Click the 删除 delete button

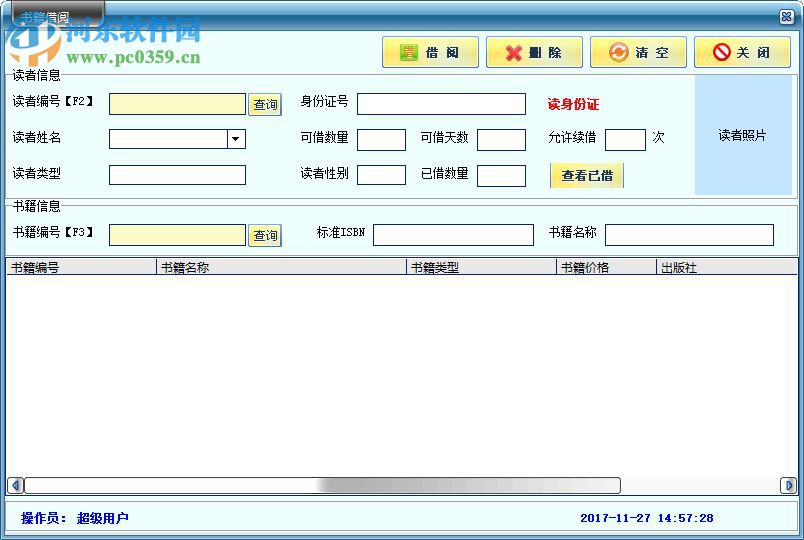(534, 52)
